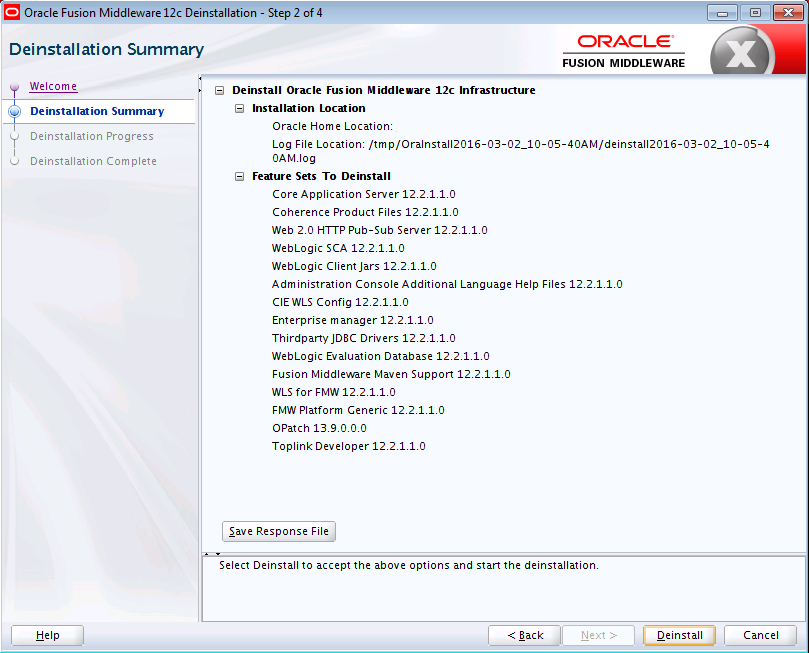Select the Log File Location row
Screen dimensions: 809x653
521,151
